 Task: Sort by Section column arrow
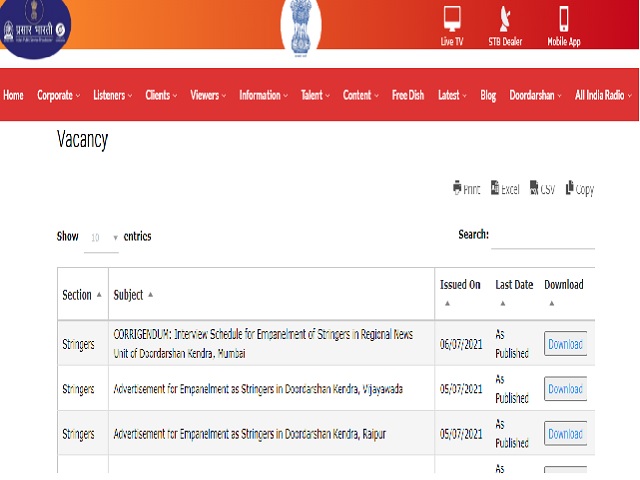[x=99, y=294]
